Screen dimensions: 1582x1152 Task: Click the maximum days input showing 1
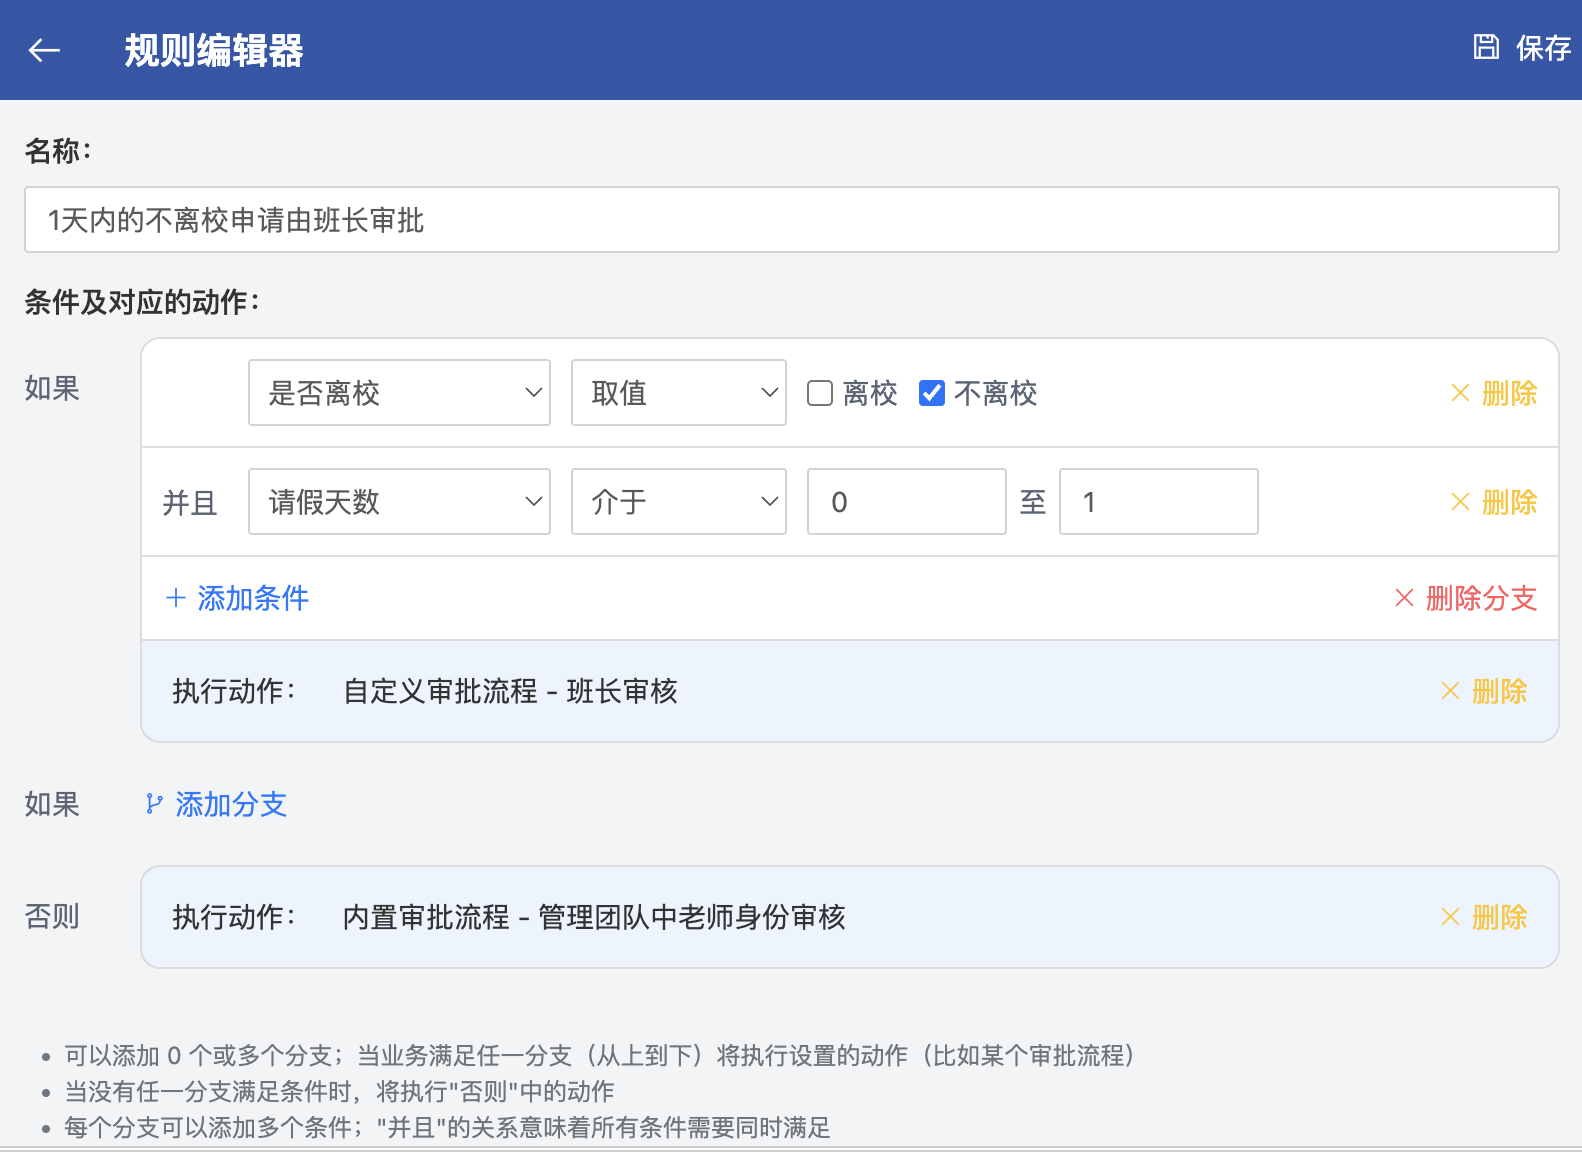point(1158,502)
